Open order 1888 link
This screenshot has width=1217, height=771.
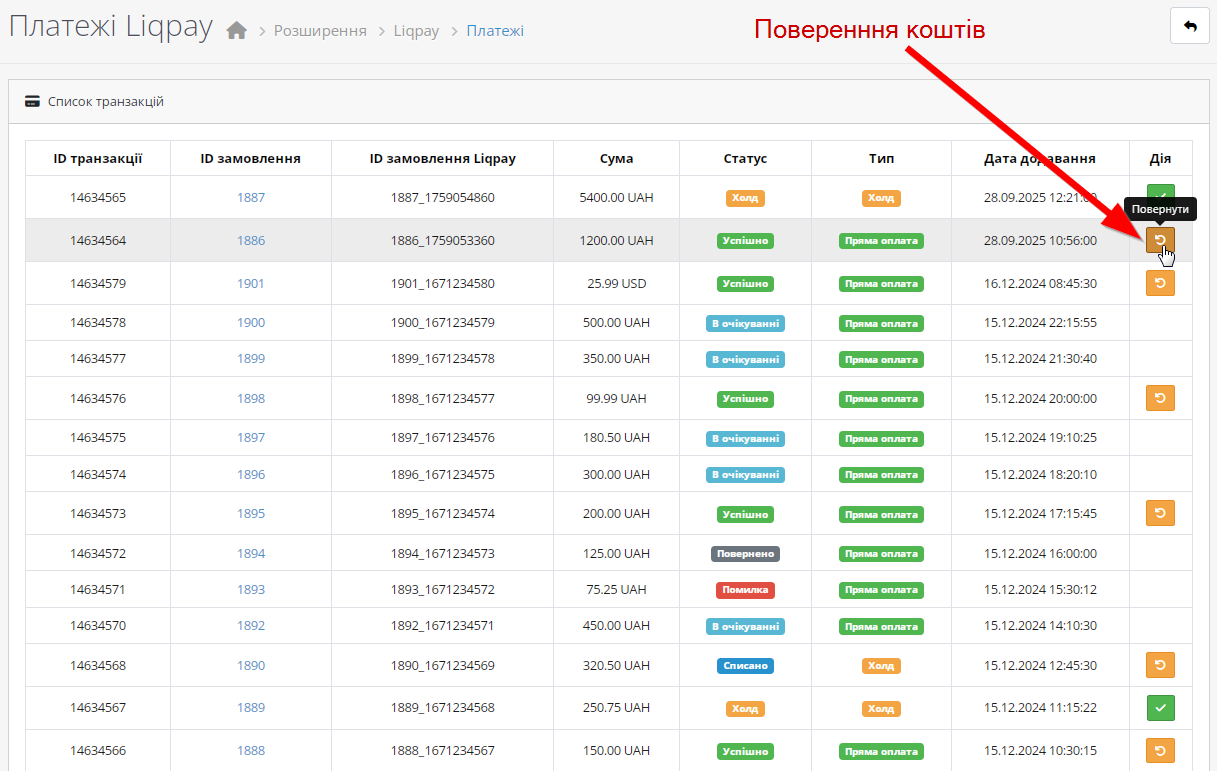251,750
